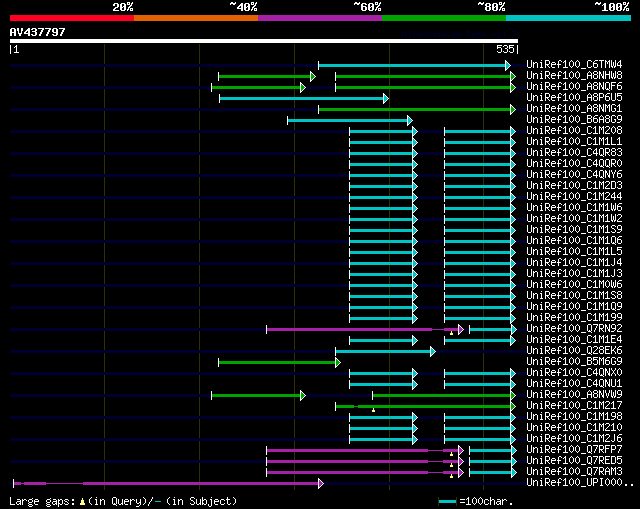This screenshot has height=509, width=640.
Task: Select hit label UniRef100_B6A8G9
Action: click(574, 120)
